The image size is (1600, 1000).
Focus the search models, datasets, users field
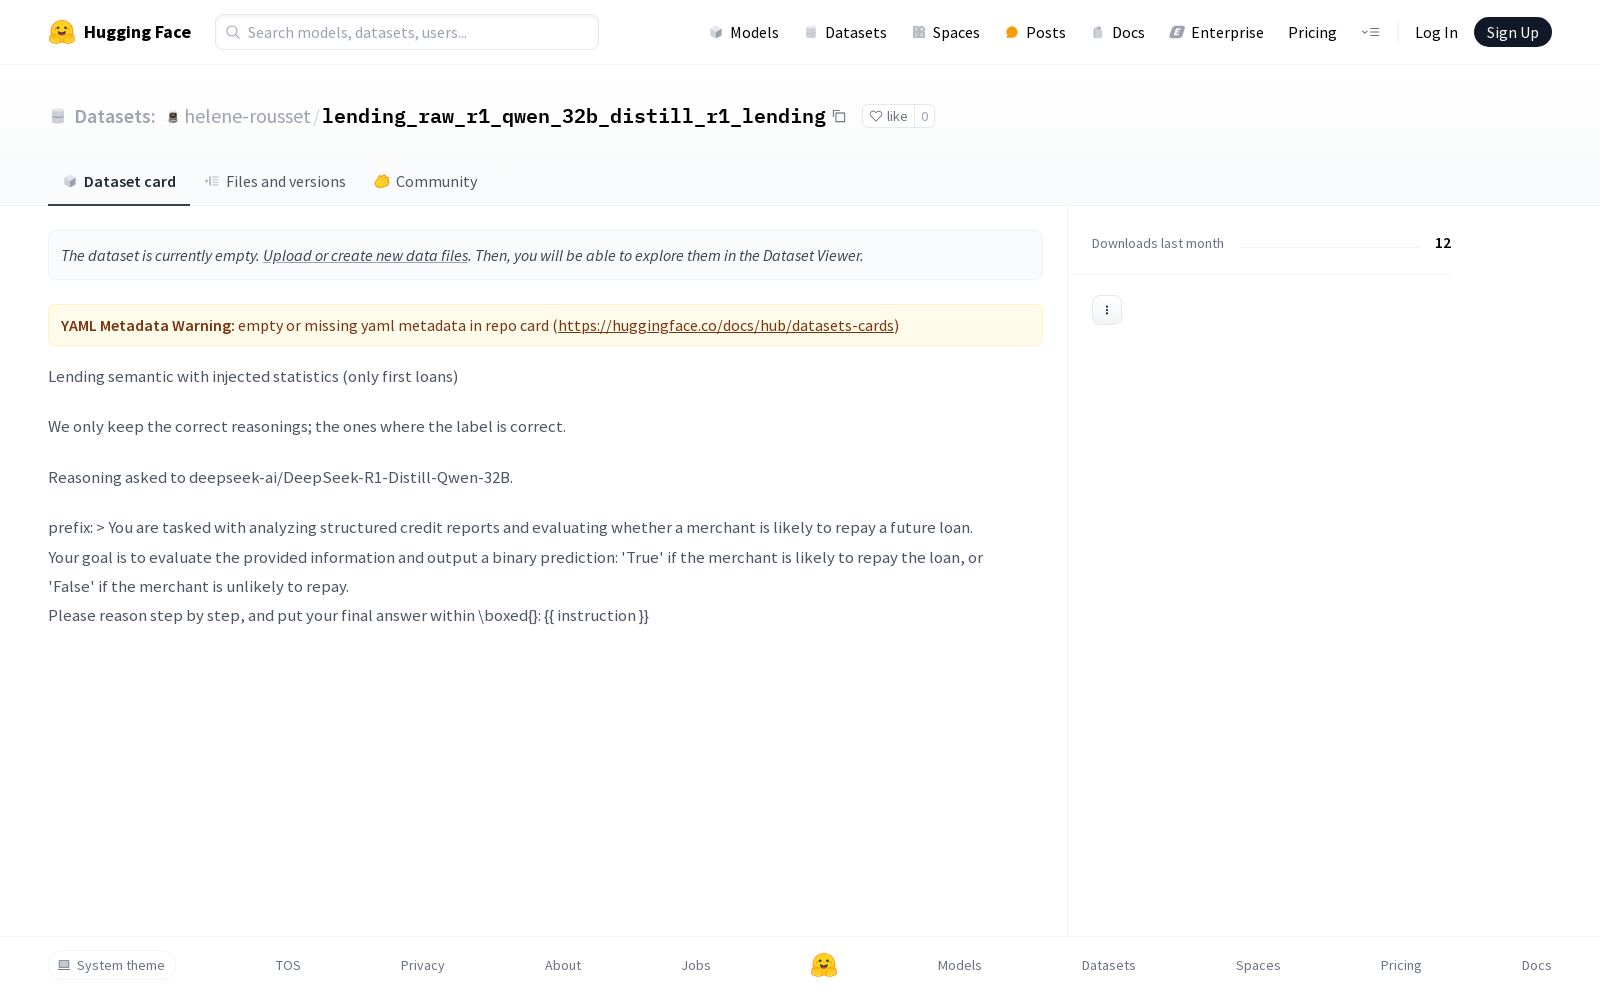click(x=407, y=32)
